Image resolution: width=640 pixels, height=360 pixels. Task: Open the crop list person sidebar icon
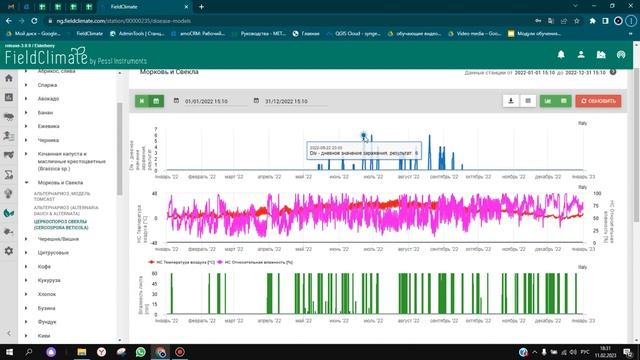coord(9,136)
